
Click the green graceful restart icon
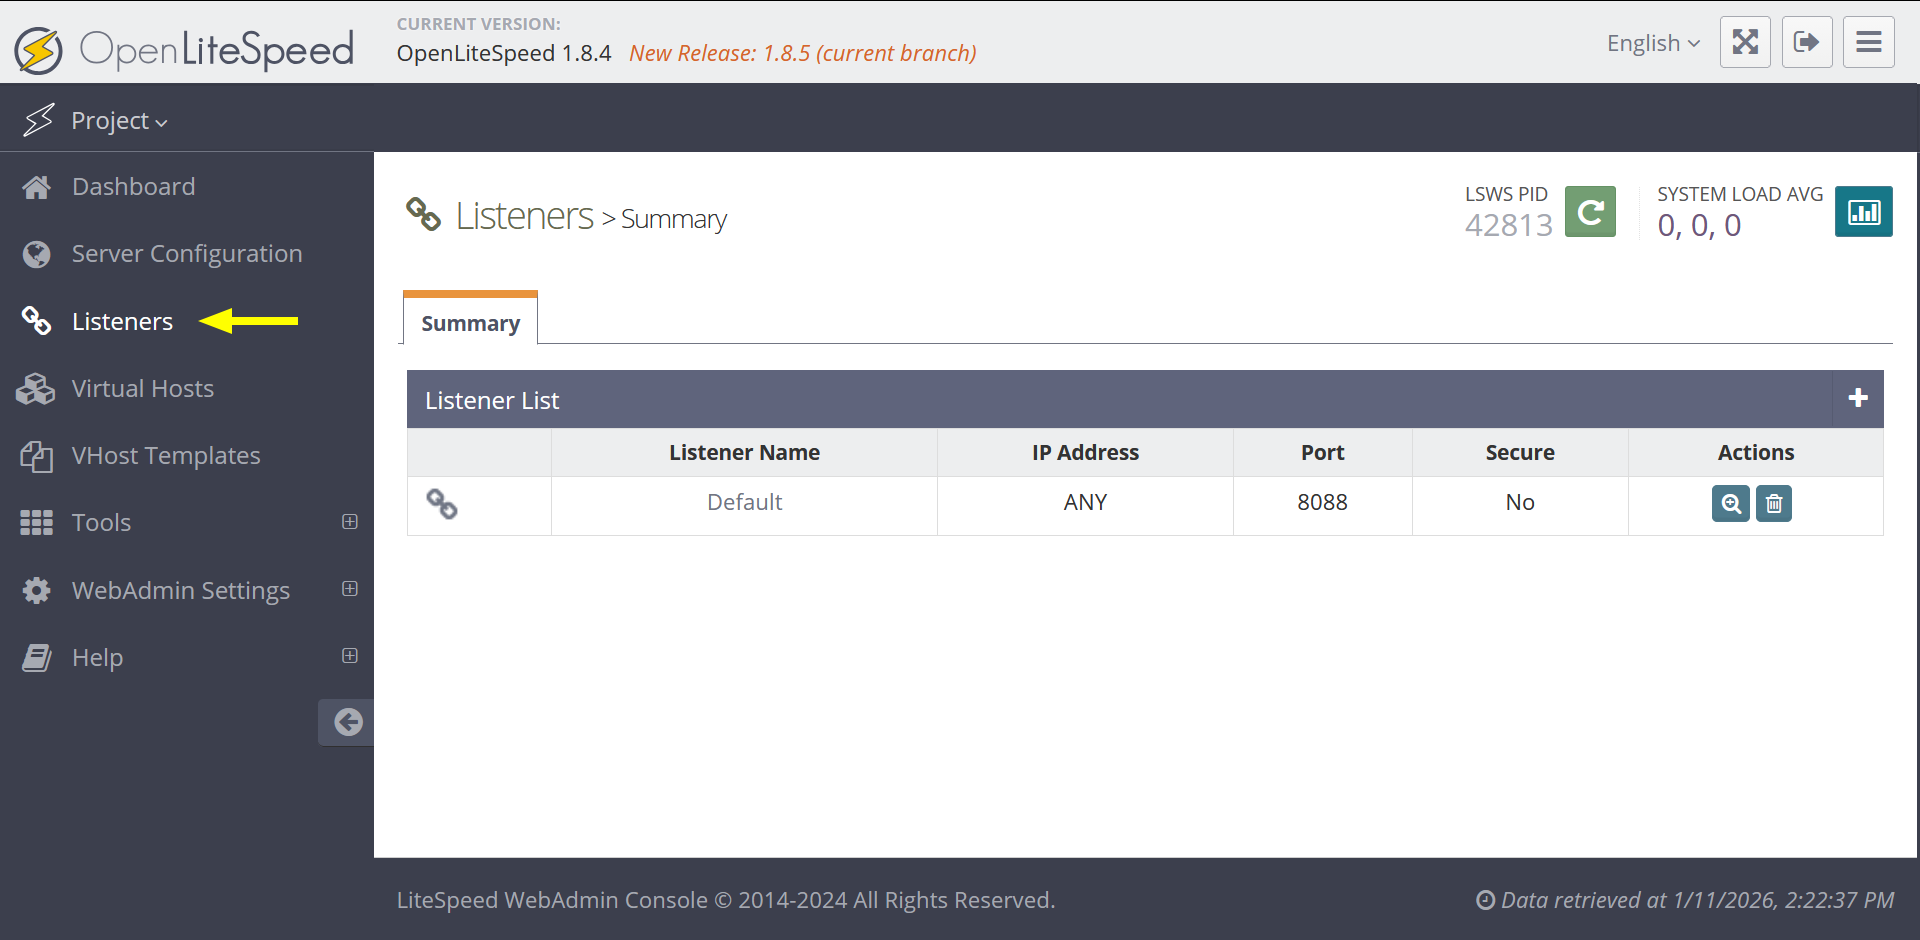click(1589, 212)
